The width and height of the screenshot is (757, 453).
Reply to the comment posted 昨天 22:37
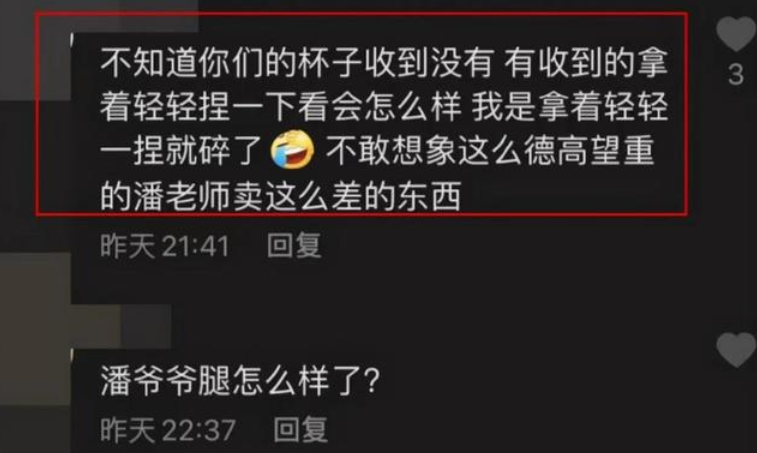[300, 429]
